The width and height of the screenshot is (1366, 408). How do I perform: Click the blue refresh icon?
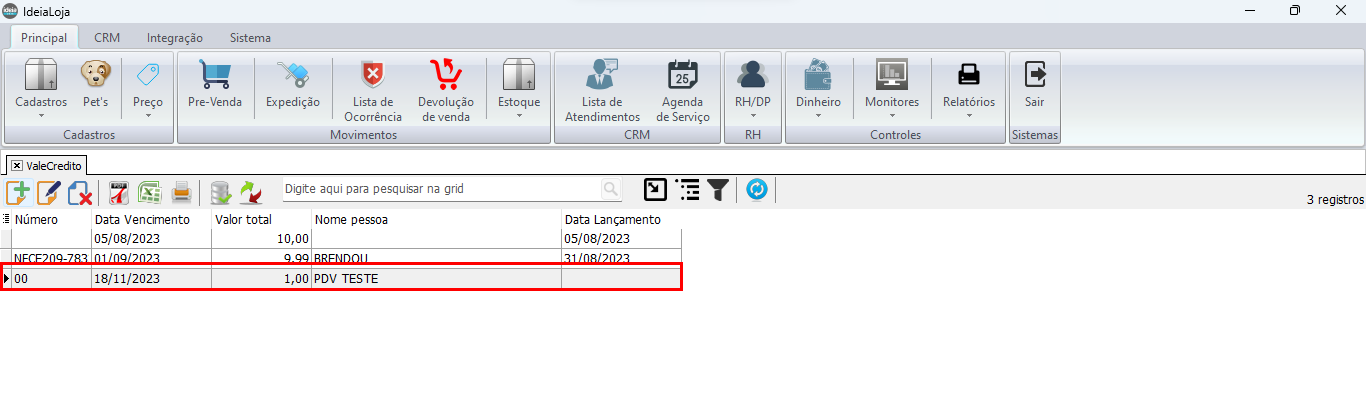click(757, 189)
